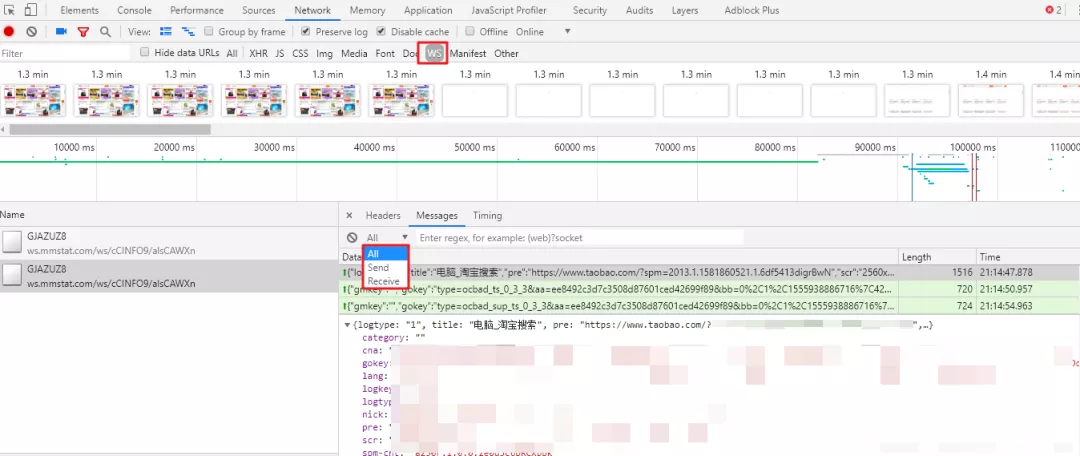
Task: Switch to Sources tab
Action: click(x=259, y=10)
